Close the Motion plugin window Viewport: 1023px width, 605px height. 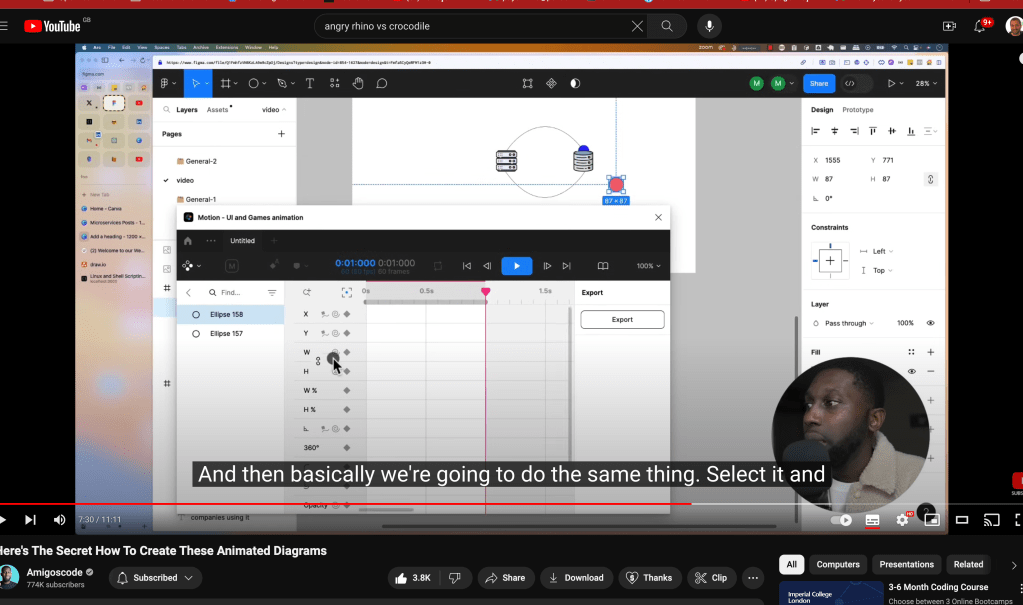point(658,217)
